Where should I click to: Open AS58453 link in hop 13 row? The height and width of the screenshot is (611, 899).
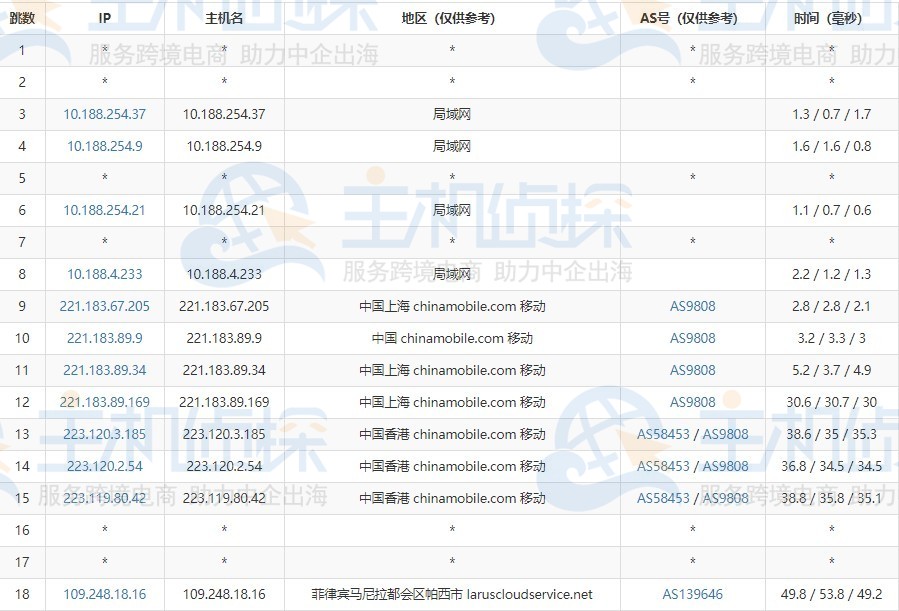pos(663,434)
